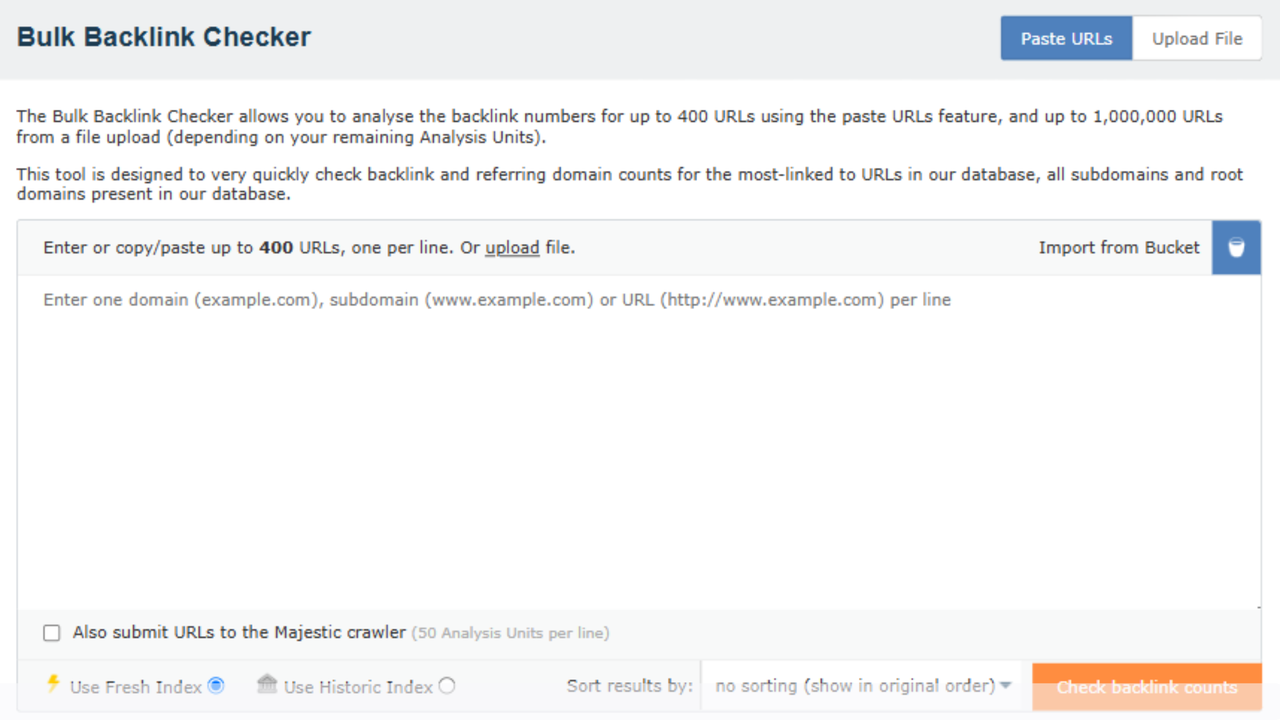
Task: Click the 'Sort results by:' label
Action: pyautogui.click(x=629, y=686)
